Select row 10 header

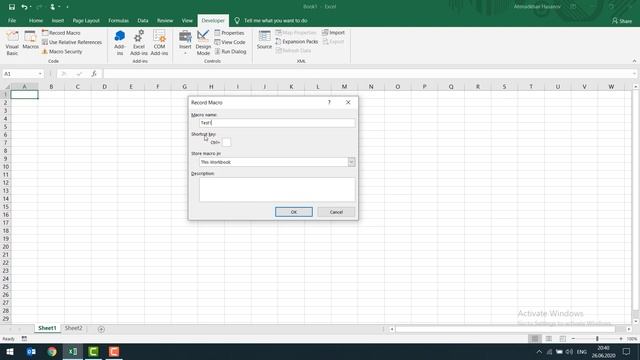(6, 167)
